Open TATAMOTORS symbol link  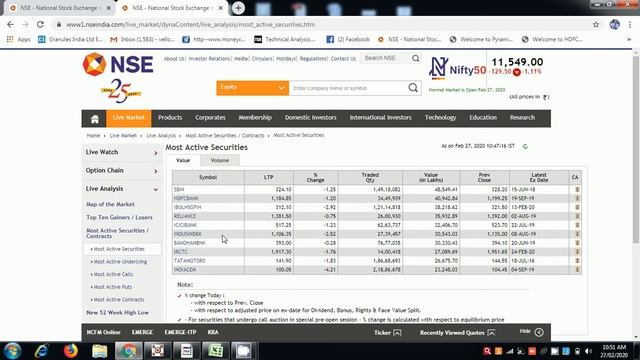click(189, 260)
